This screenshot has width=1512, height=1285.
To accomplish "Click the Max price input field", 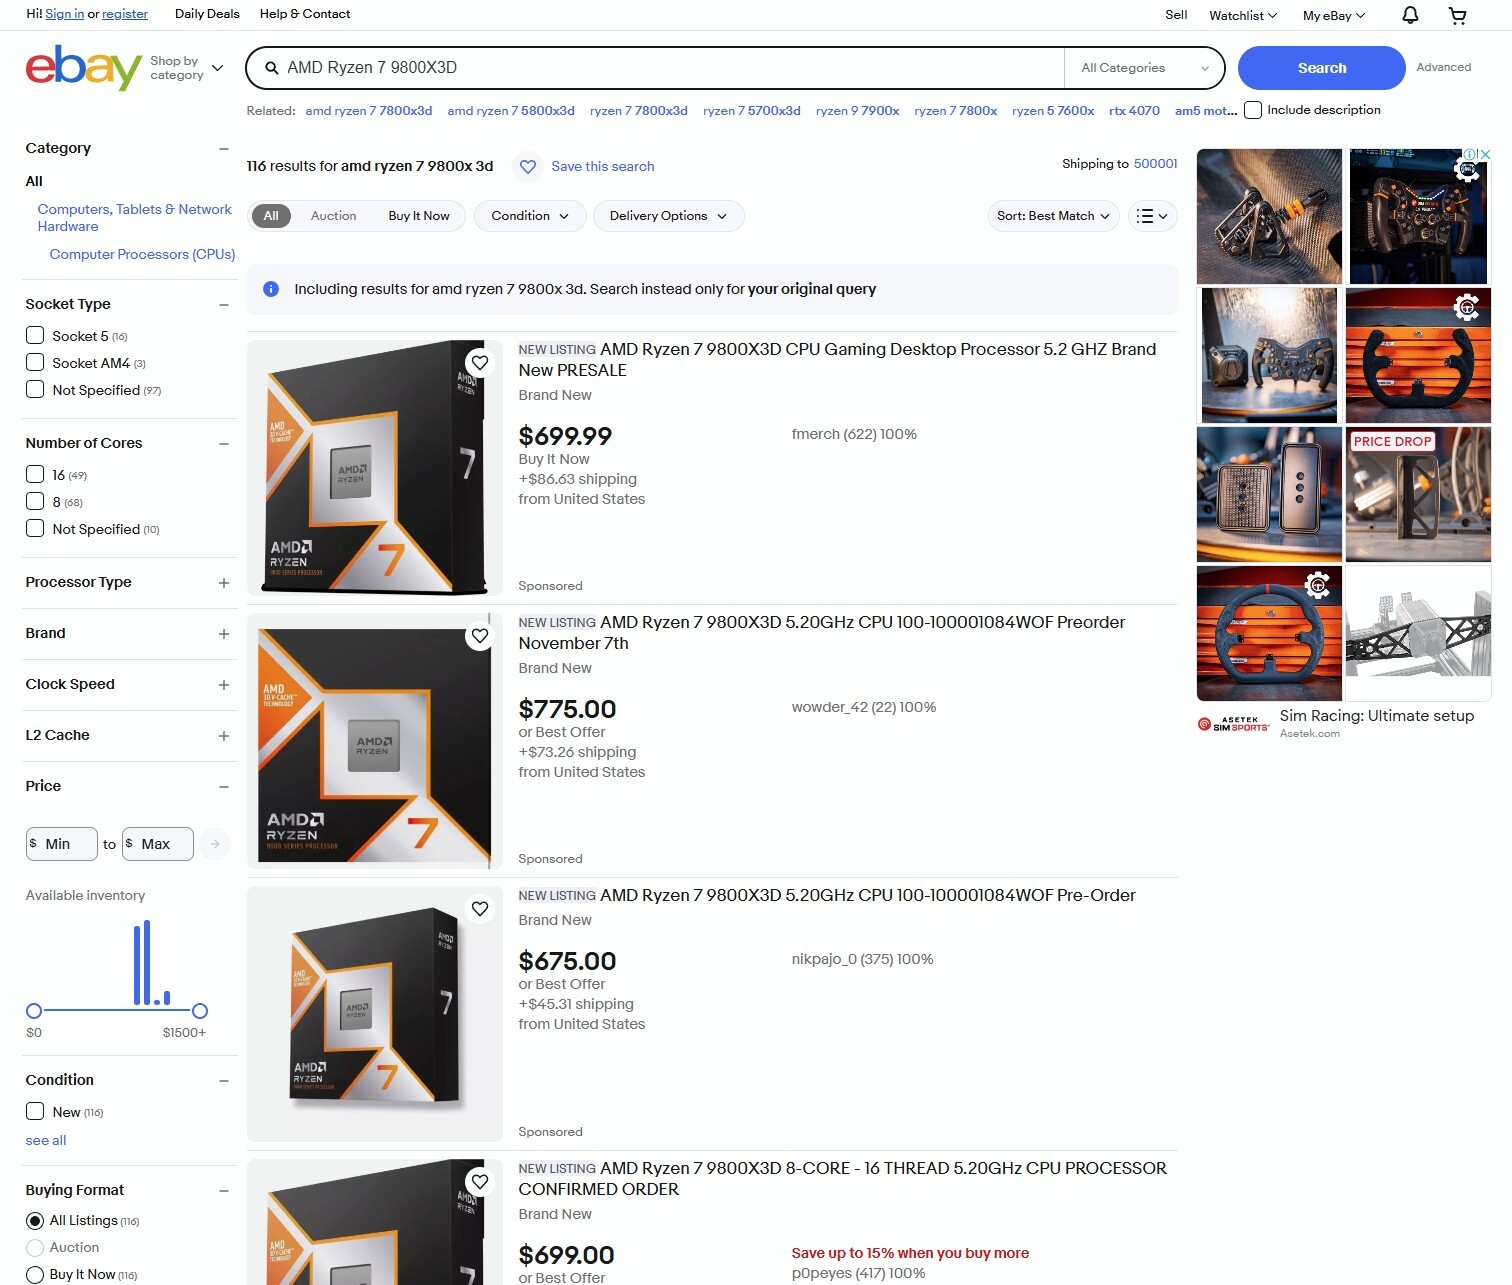I will (158, 844).
